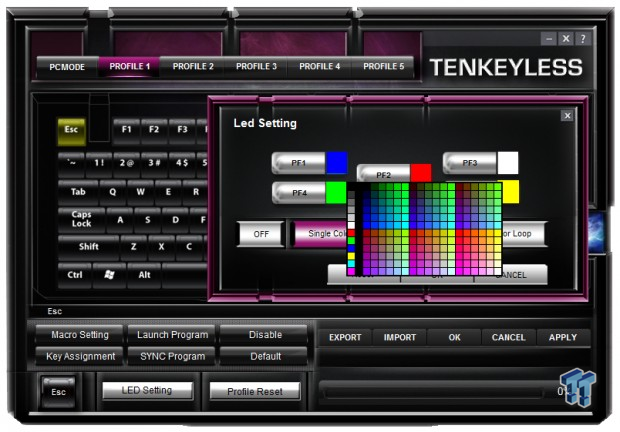This screenshot has width=620, height=432.
Task: Click the Esc key preview icon at bottom
Action: click(x=58, y=391)
